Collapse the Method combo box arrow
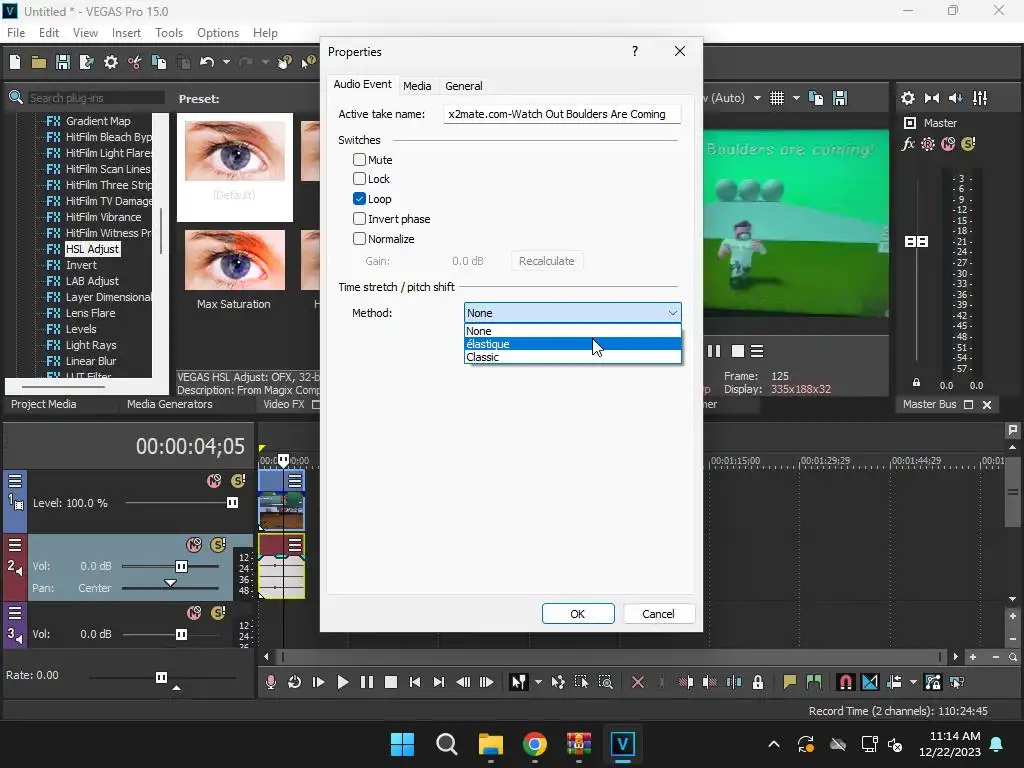1024x768 pixels. [673, 313]
